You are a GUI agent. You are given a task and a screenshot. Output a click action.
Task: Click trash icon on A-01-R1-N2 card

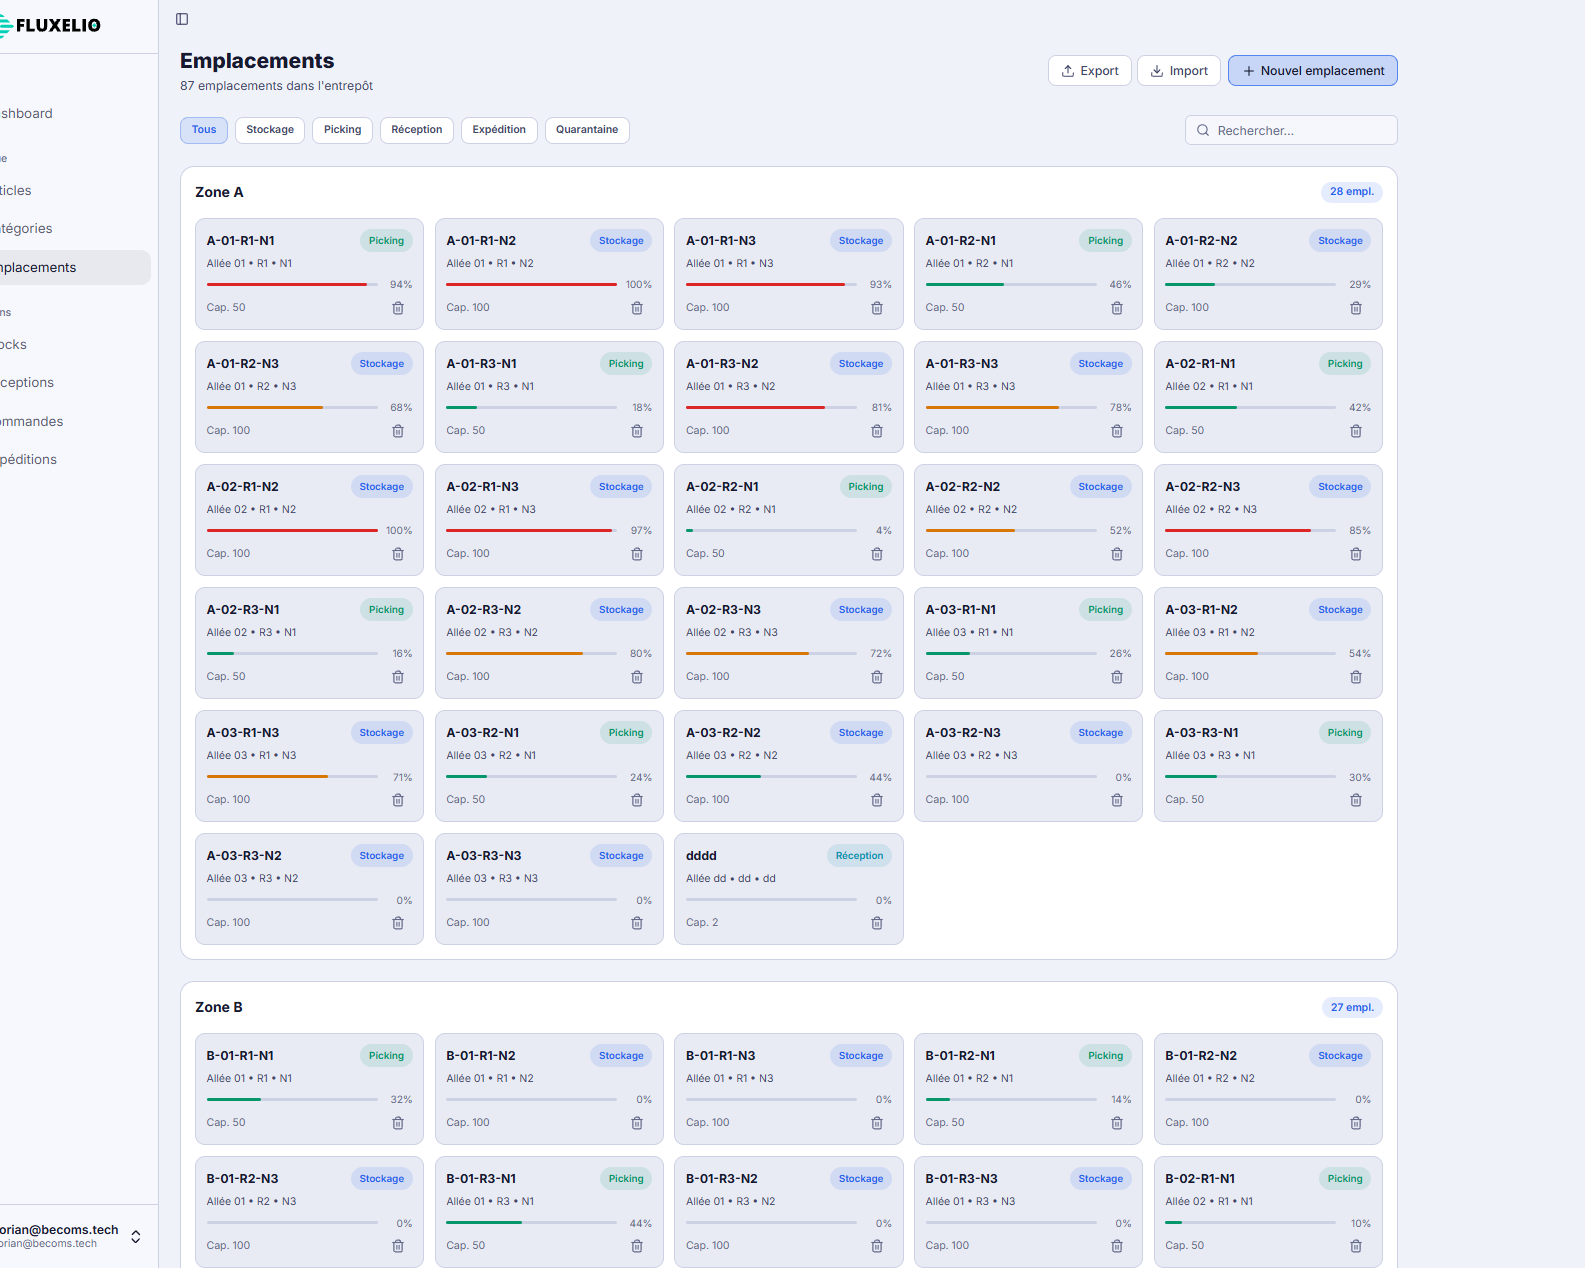coord(637,308)
